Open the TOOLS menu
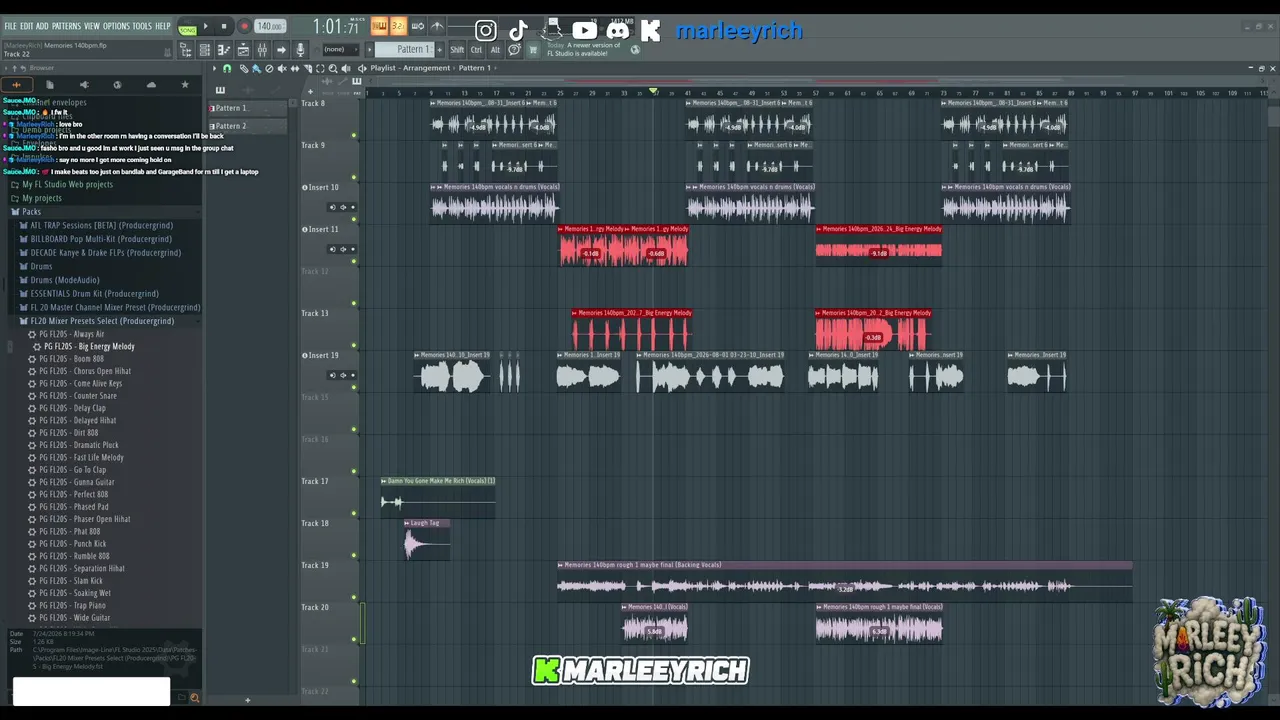This screenshot has width=1280, height=720. coord(142,26)
